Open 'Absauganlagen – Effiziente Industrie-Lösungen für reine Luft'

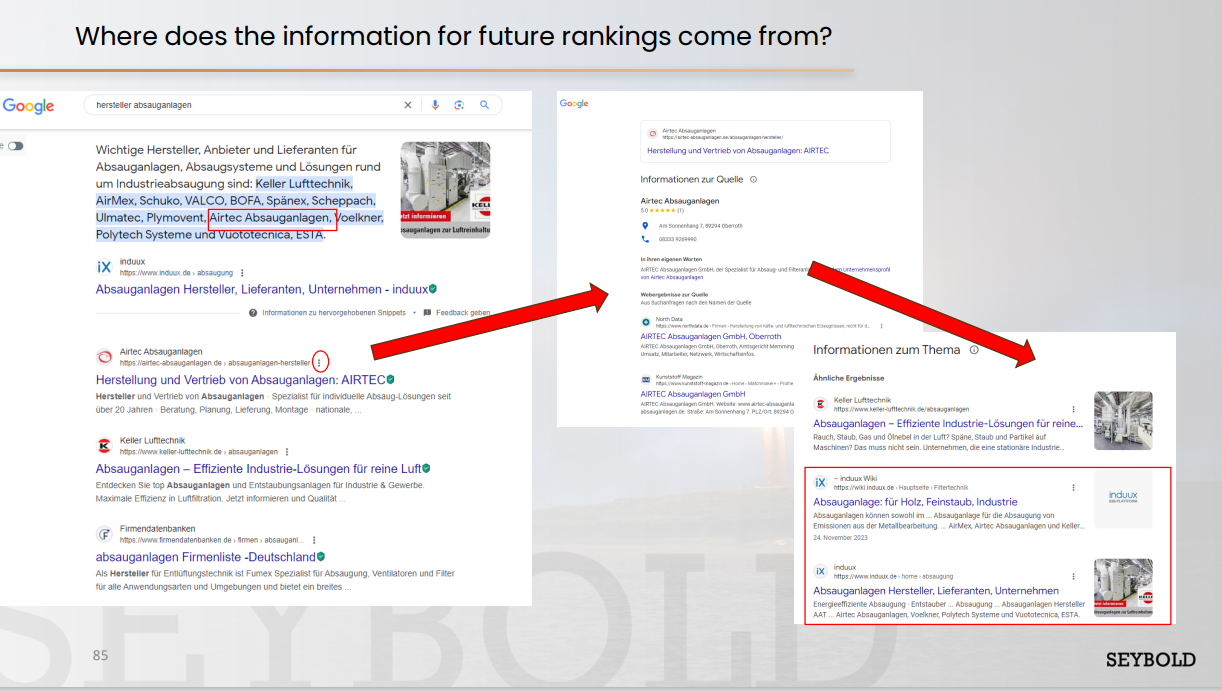pyautogui.click(x=258, y=468)
